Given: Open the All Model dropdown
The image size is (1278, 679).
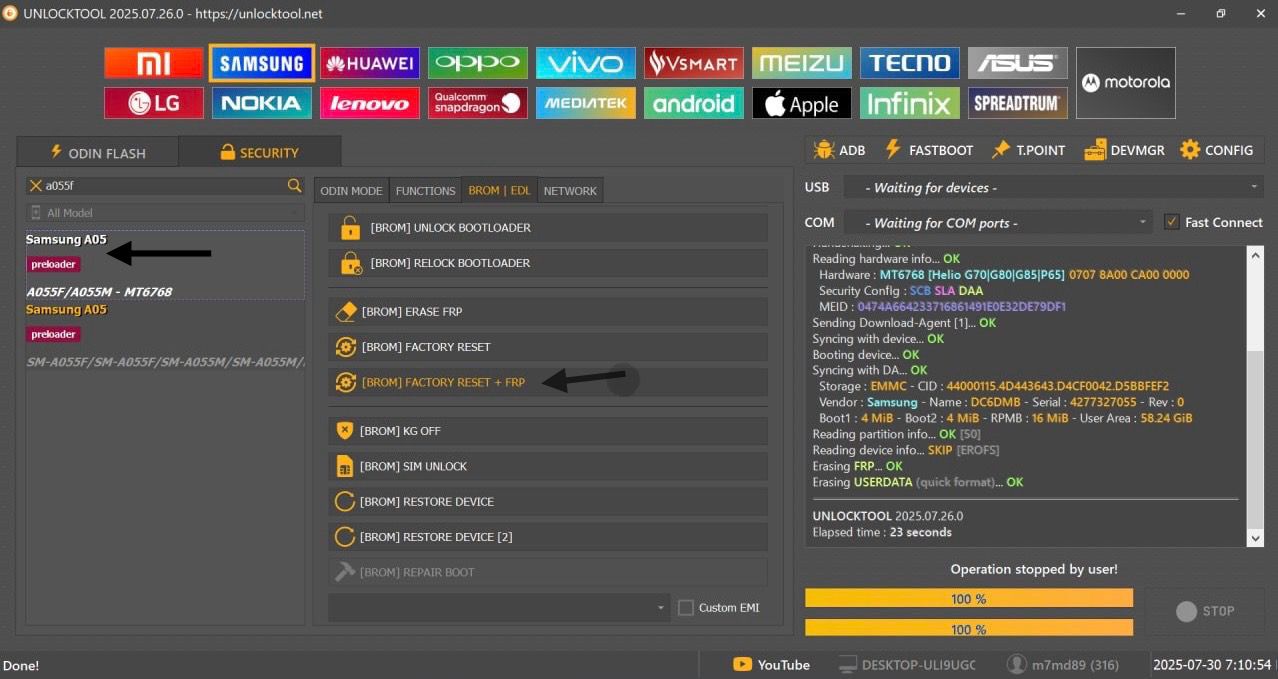Looking at the screenshot, I should click(165, 213).
